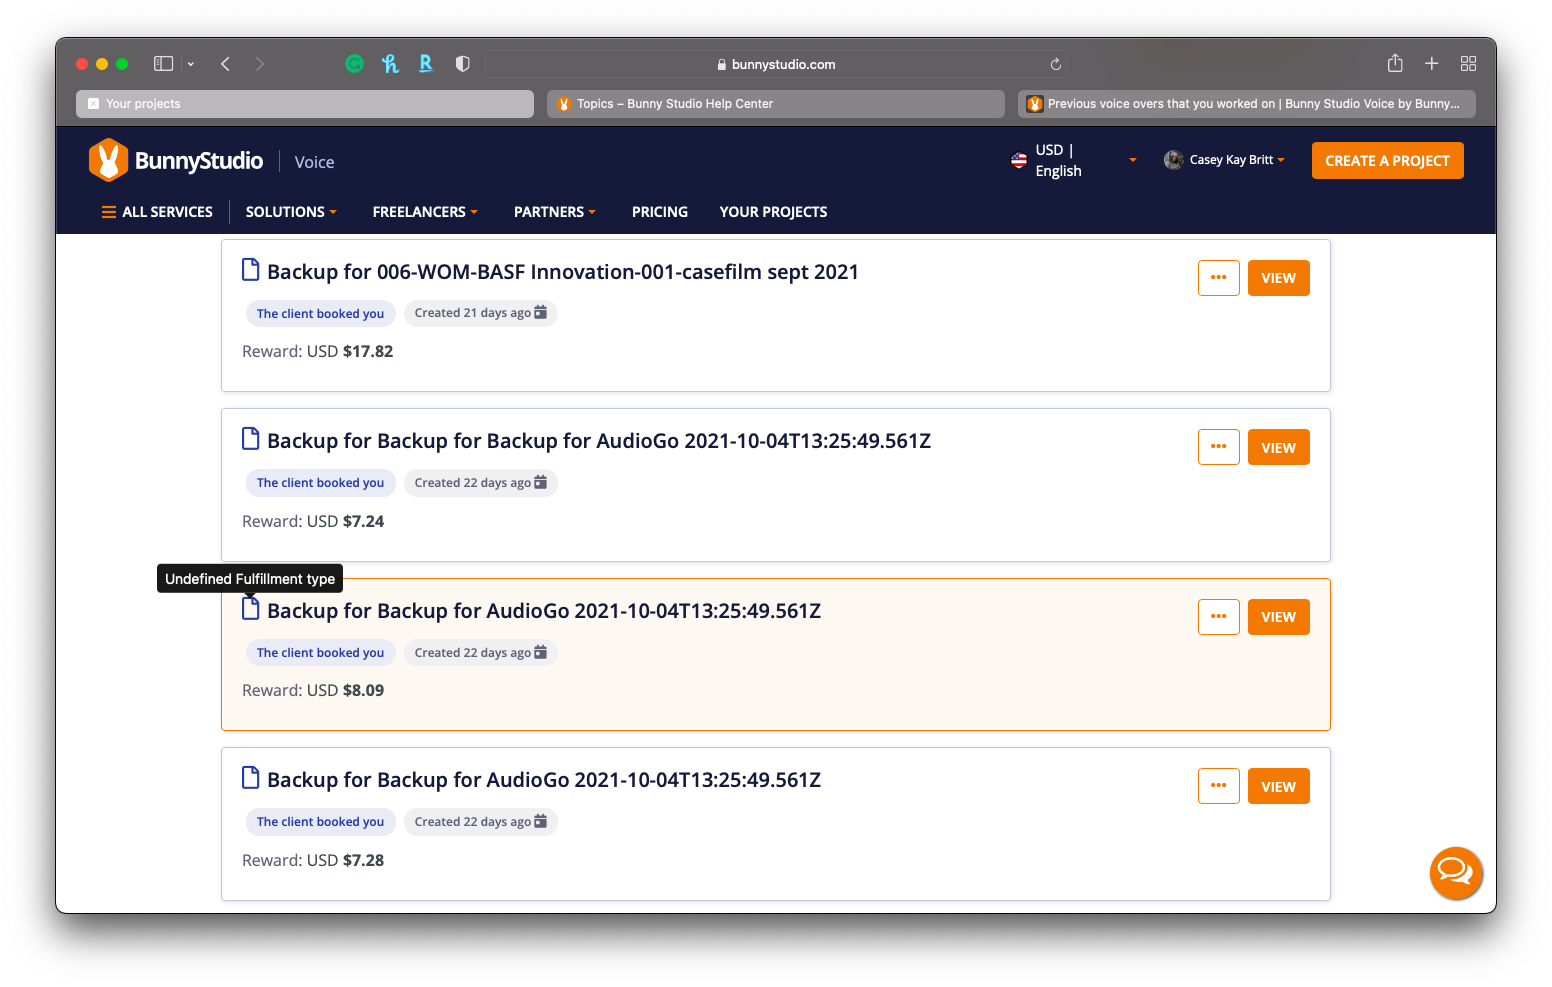
Task: Click the CREATE A PROJECT button
Action: [x=1387, y=161]
